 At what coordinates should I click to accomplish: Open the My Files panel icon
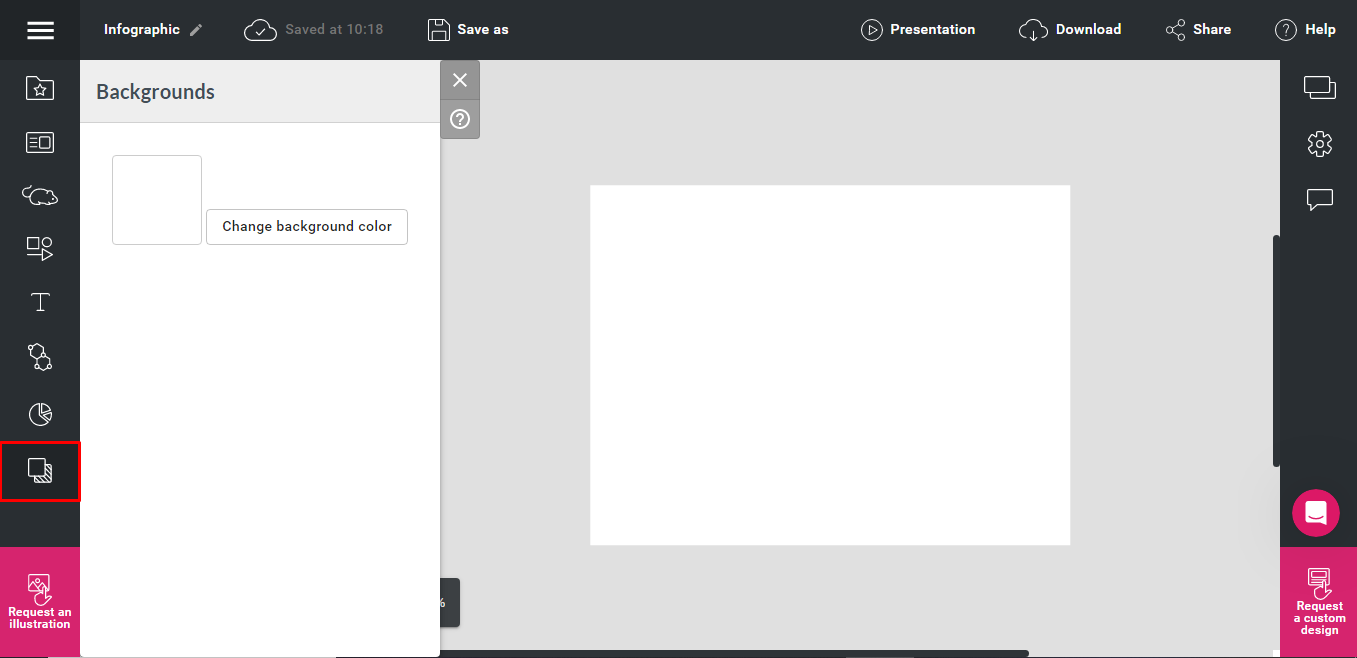click(40, 141)
